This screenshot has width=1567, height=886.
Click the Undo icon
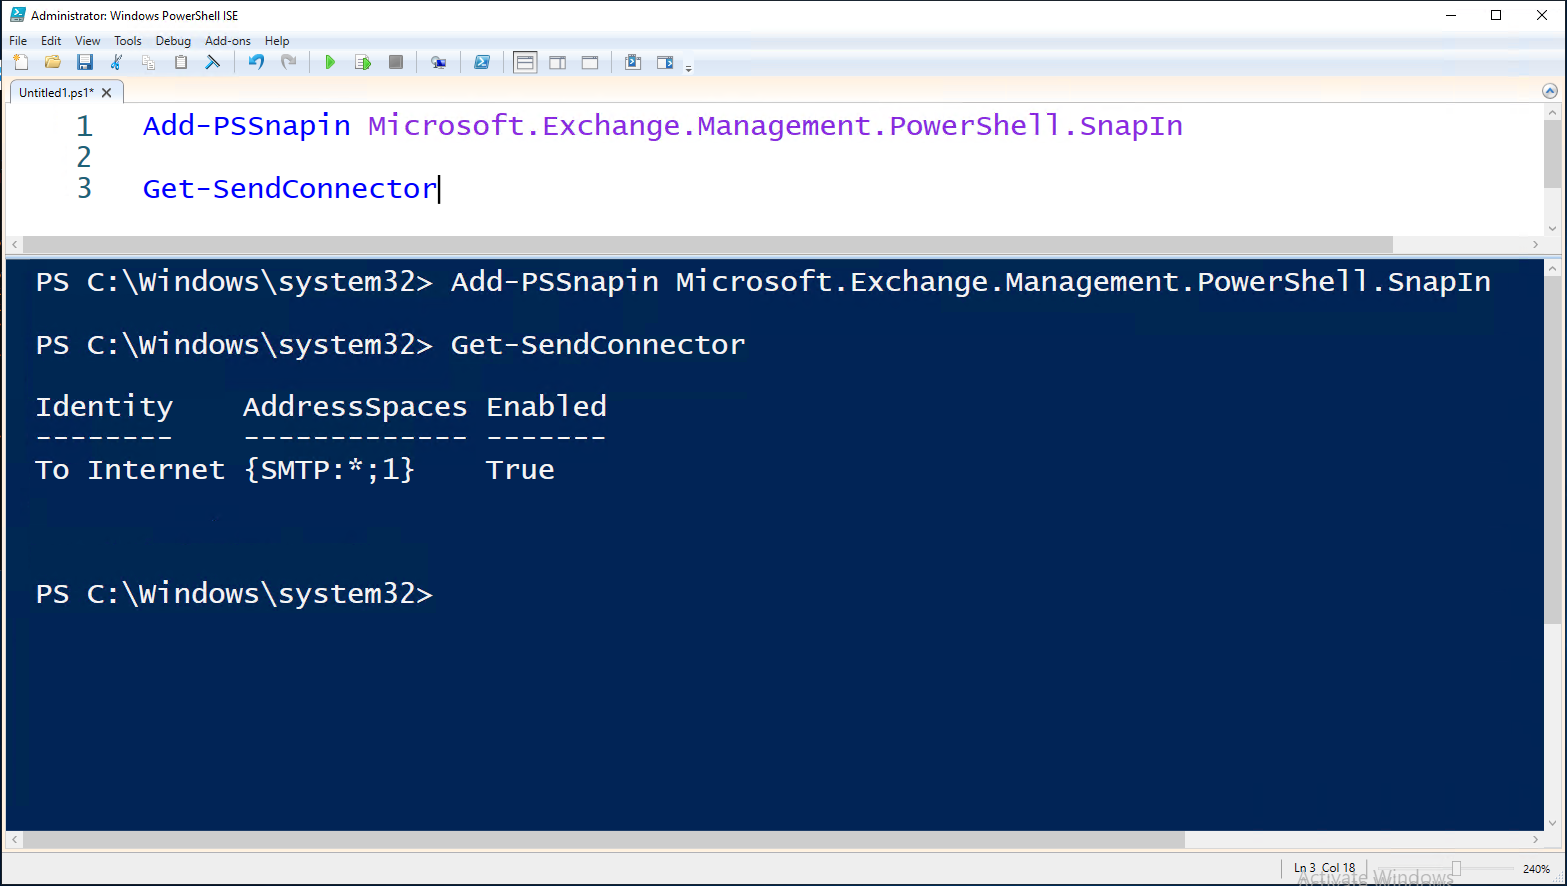[256, 61]
